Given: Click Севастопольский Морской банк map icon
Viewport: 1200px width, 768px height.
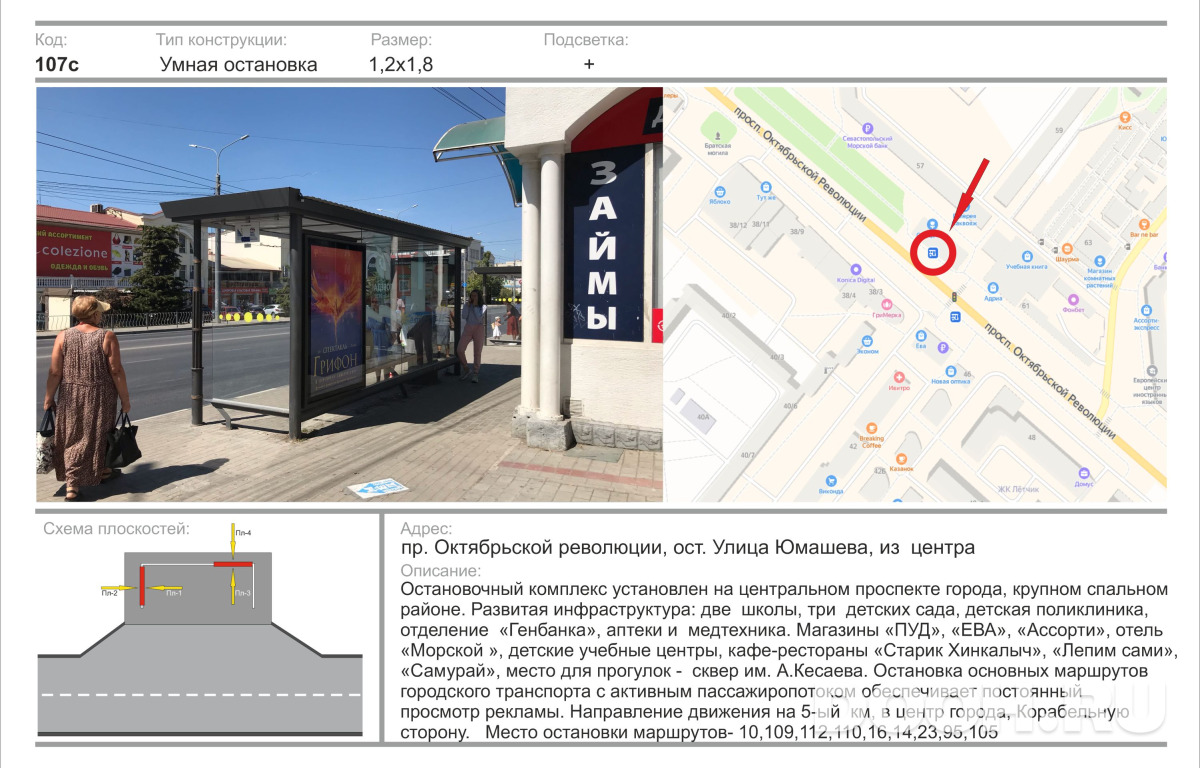Looking at the screenshot, I should [x=867, y=127].
